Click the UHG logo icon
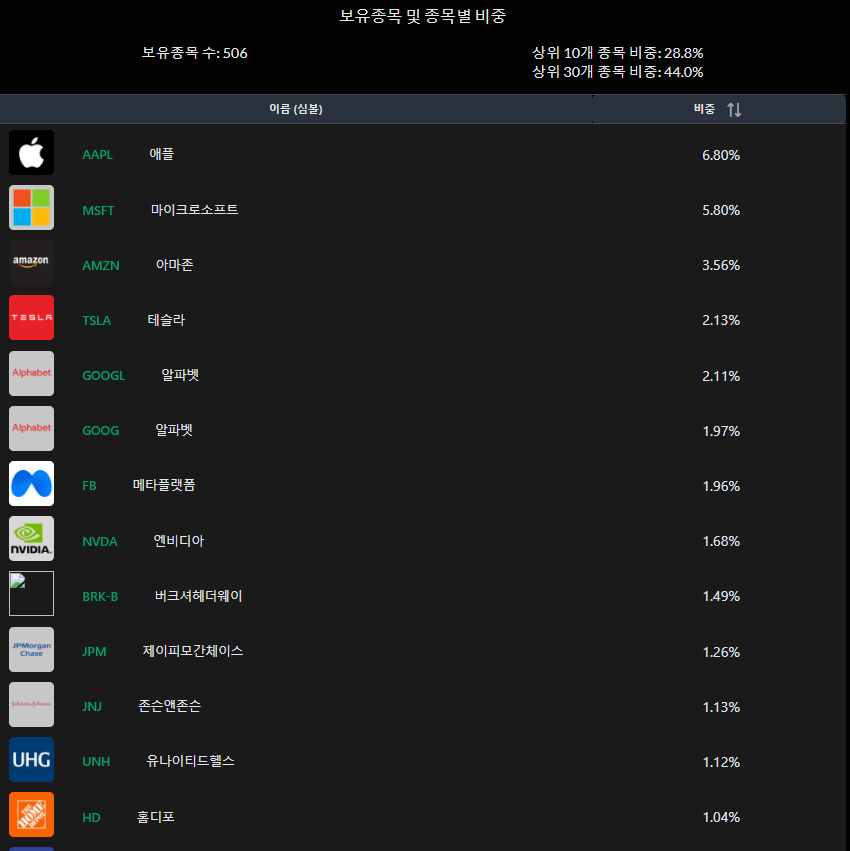 point(31,759)
